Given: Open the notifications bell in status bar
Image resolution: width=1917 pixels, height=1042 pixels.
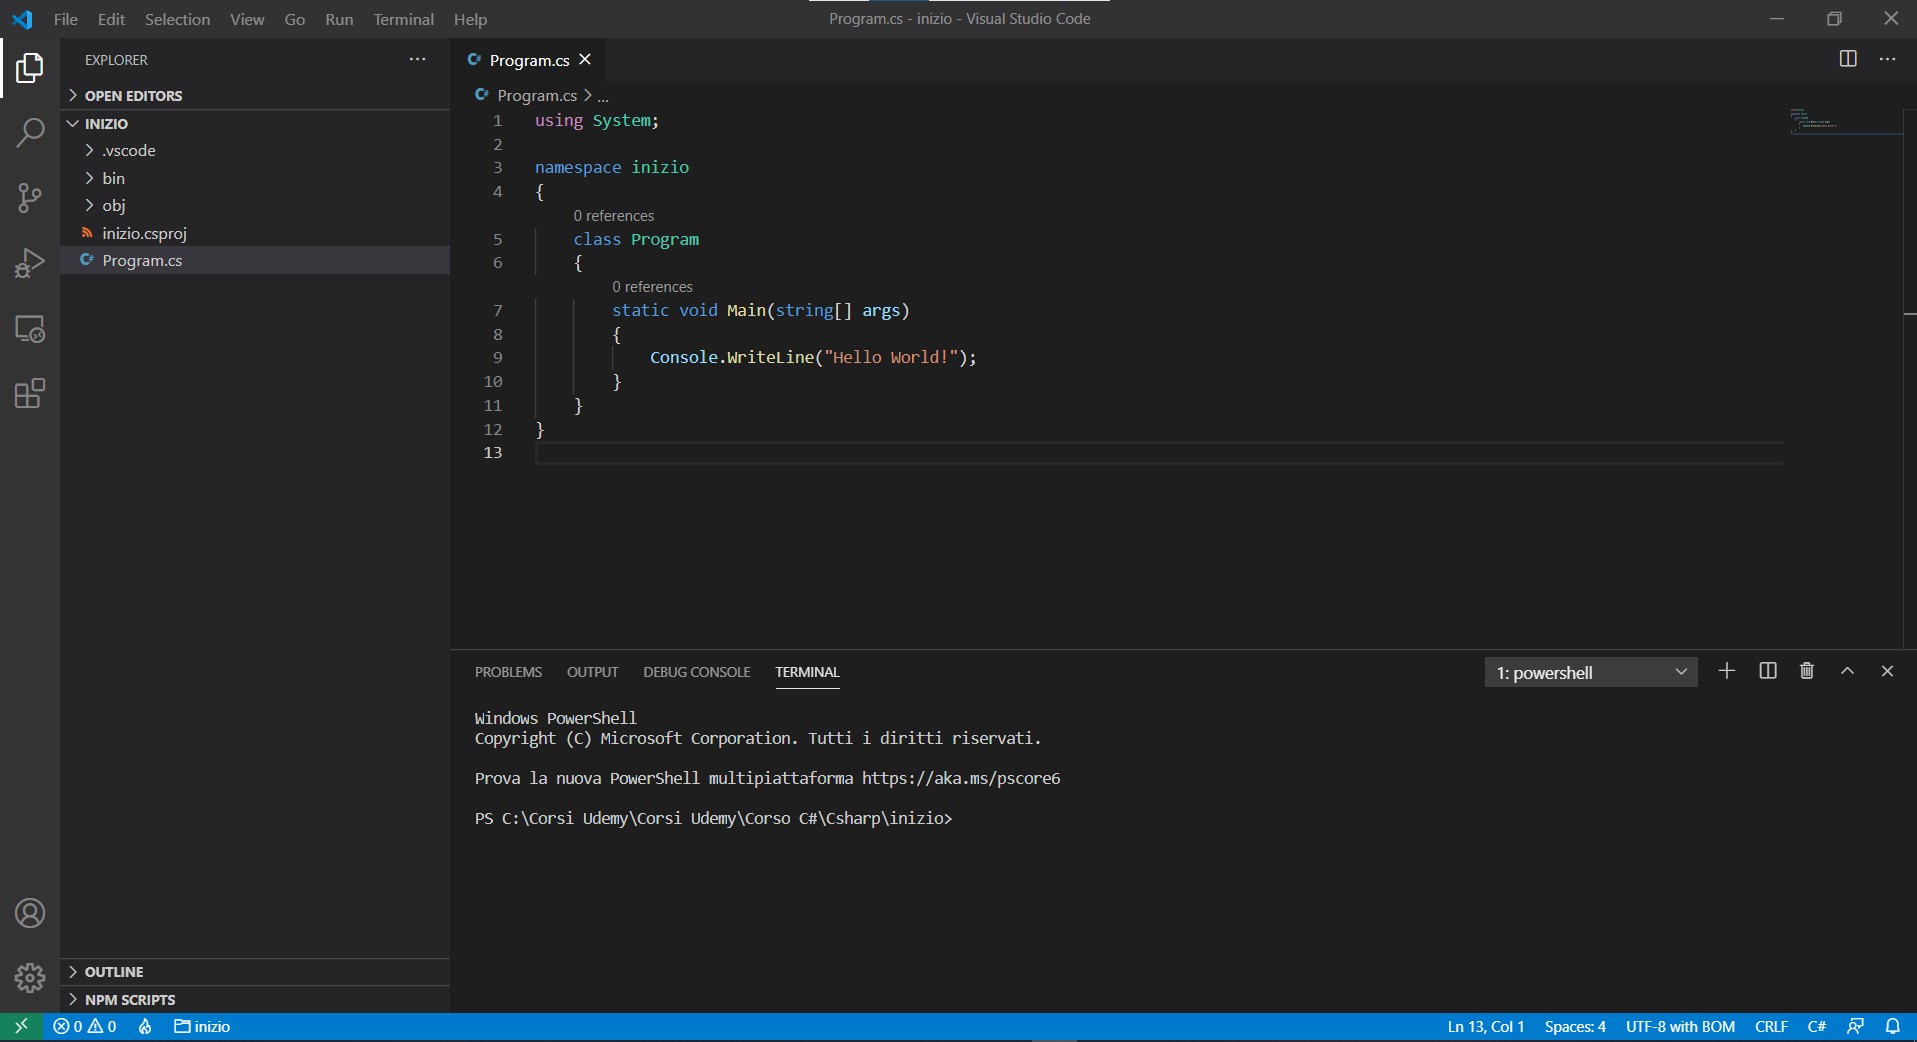Looking at the screenshot, I should tap(1893, 1026).
